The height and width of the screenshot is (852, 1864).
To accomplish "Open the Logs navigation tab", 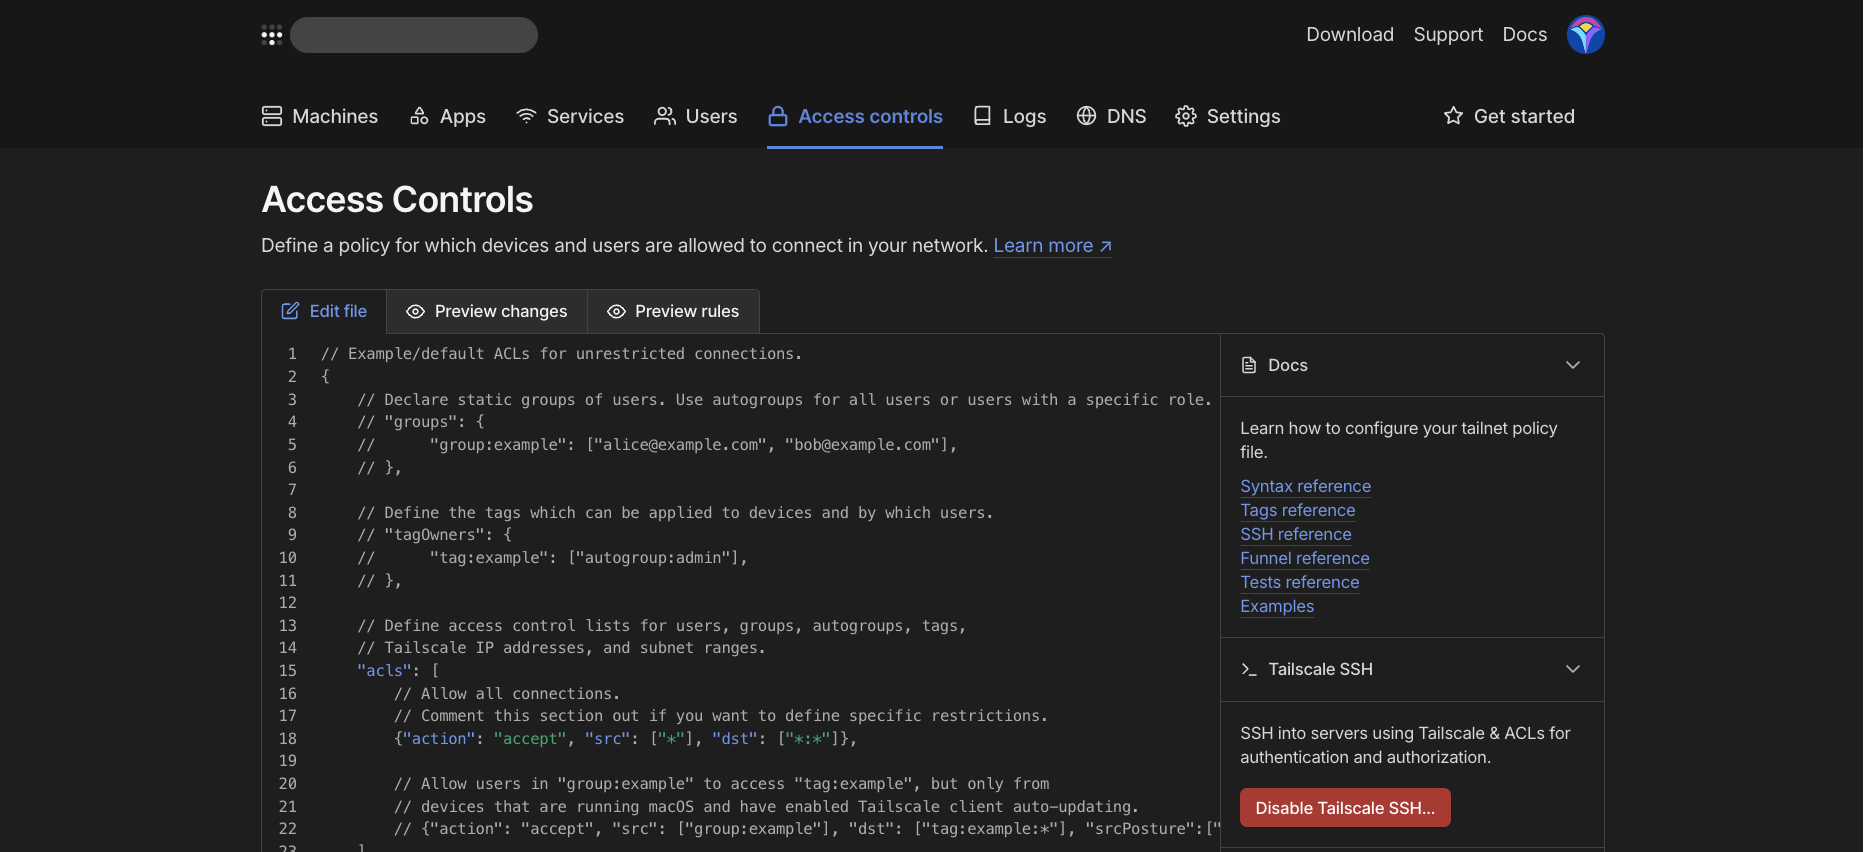I will (1010, 117).
